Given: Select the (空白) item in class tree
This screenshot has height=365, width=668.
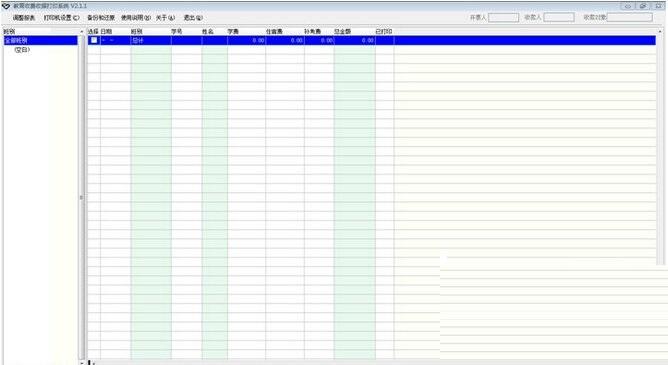Looking at the screenshot, I should (x=22, y=50).
